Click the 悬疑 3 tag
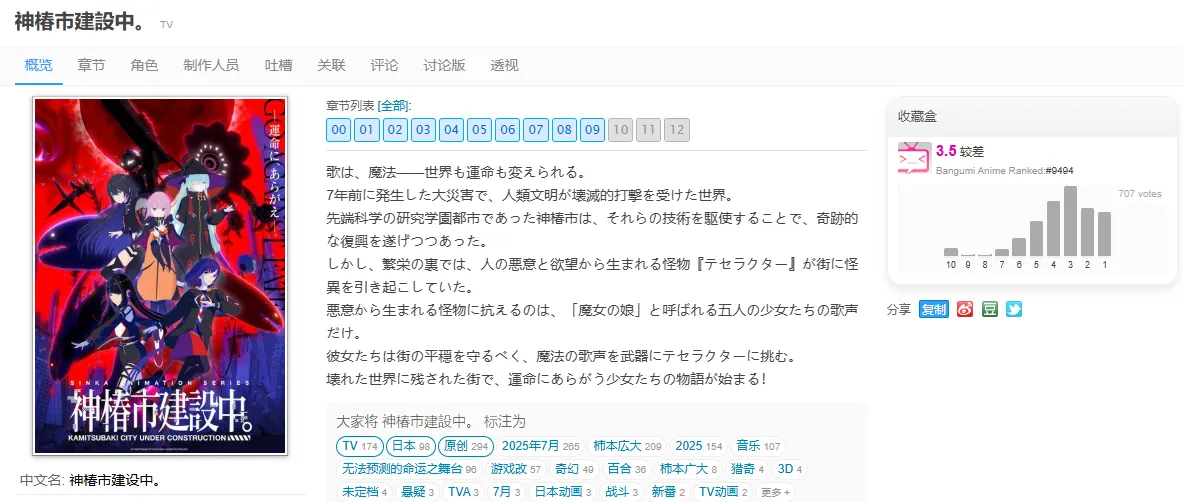 418,492
